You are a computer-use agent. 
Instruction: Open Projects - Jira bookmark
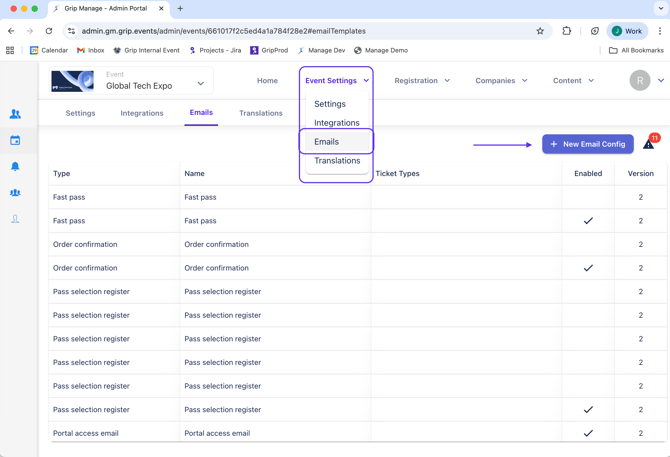click(x=215, y=50)
